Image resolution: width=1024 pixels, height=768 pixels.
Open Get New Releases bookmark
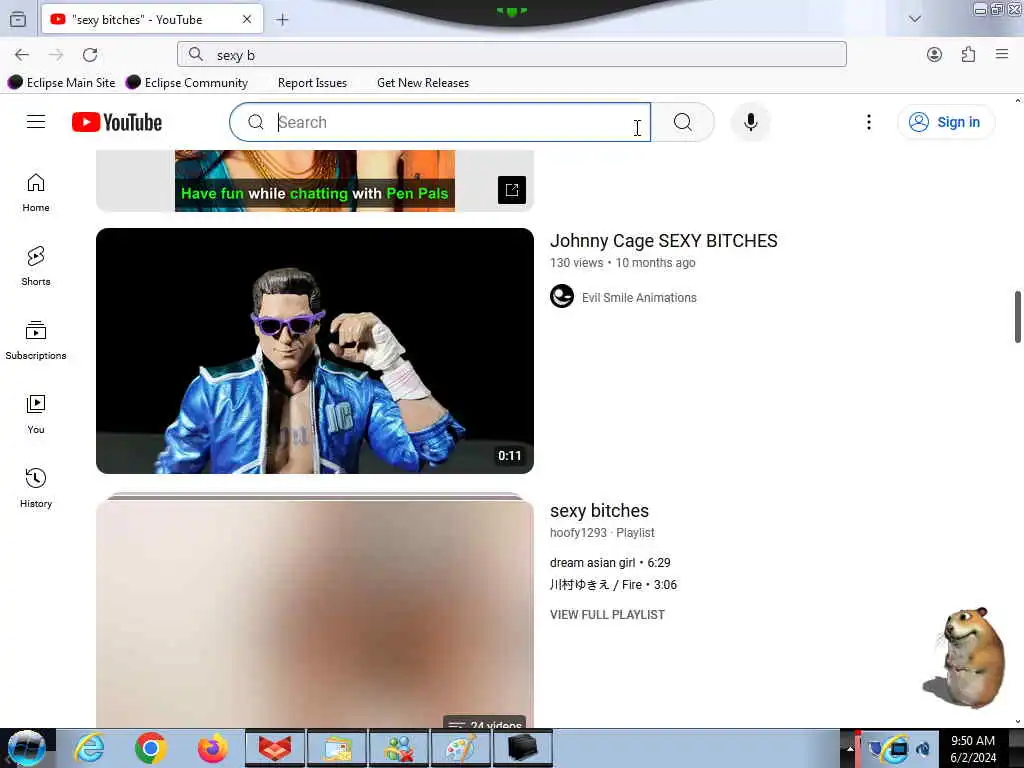[x=423, y=83]
